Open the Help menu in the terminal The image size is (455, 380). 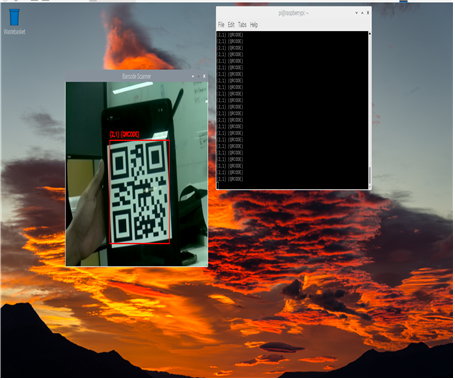254,25
